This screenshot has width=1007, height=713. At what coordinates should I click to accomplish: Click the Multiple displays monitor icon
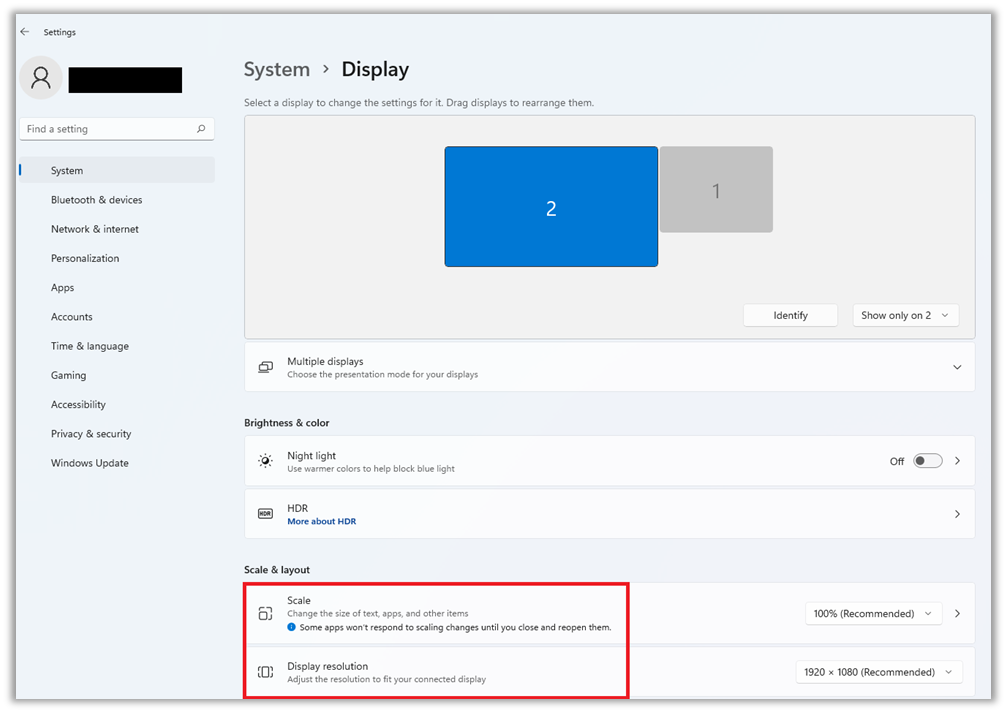(x=265, y=368)
